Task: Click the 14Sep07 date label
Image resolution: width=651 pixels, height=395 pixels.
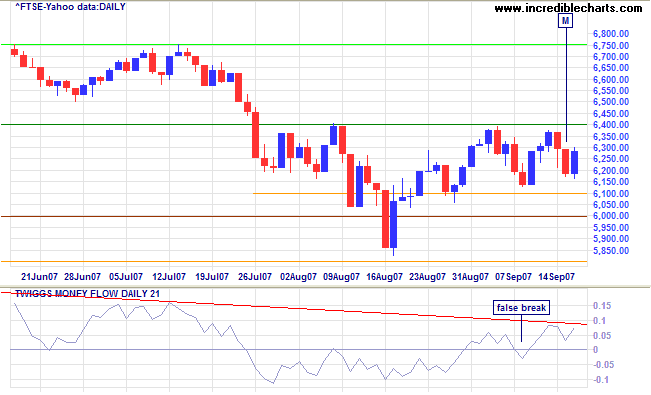Action: tap(556, 277)
